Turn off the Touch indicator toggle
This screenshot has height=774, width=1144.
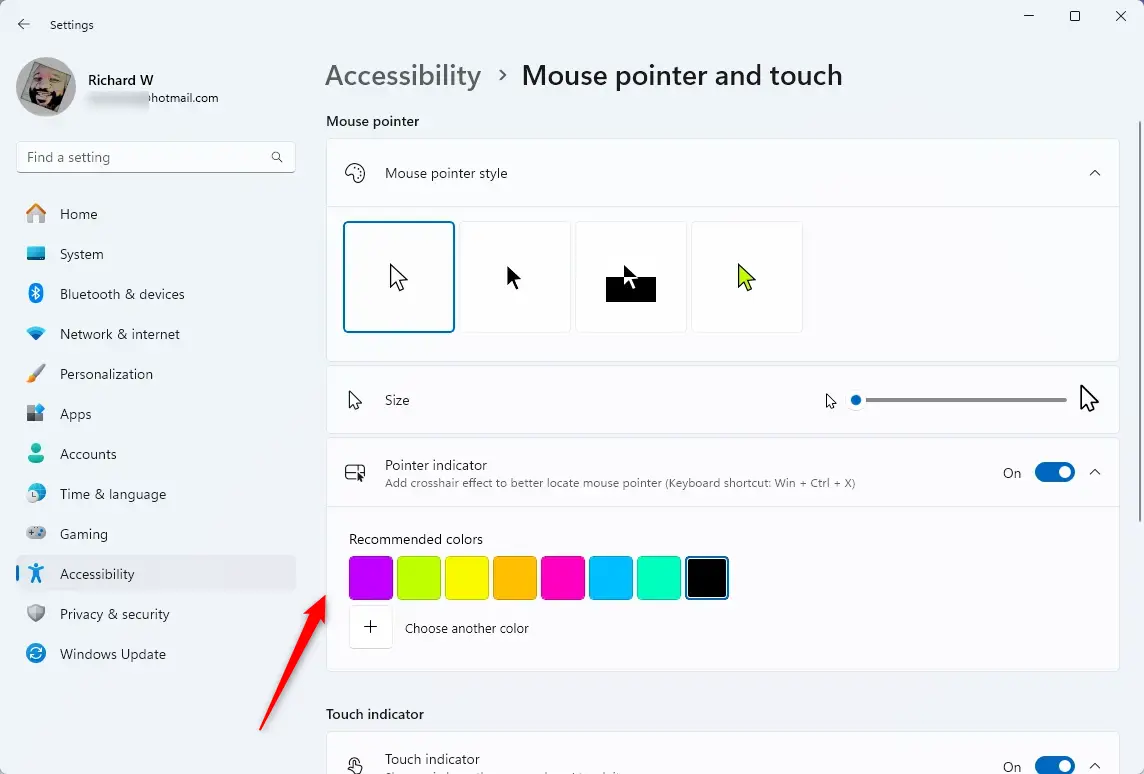point(1054,765)
